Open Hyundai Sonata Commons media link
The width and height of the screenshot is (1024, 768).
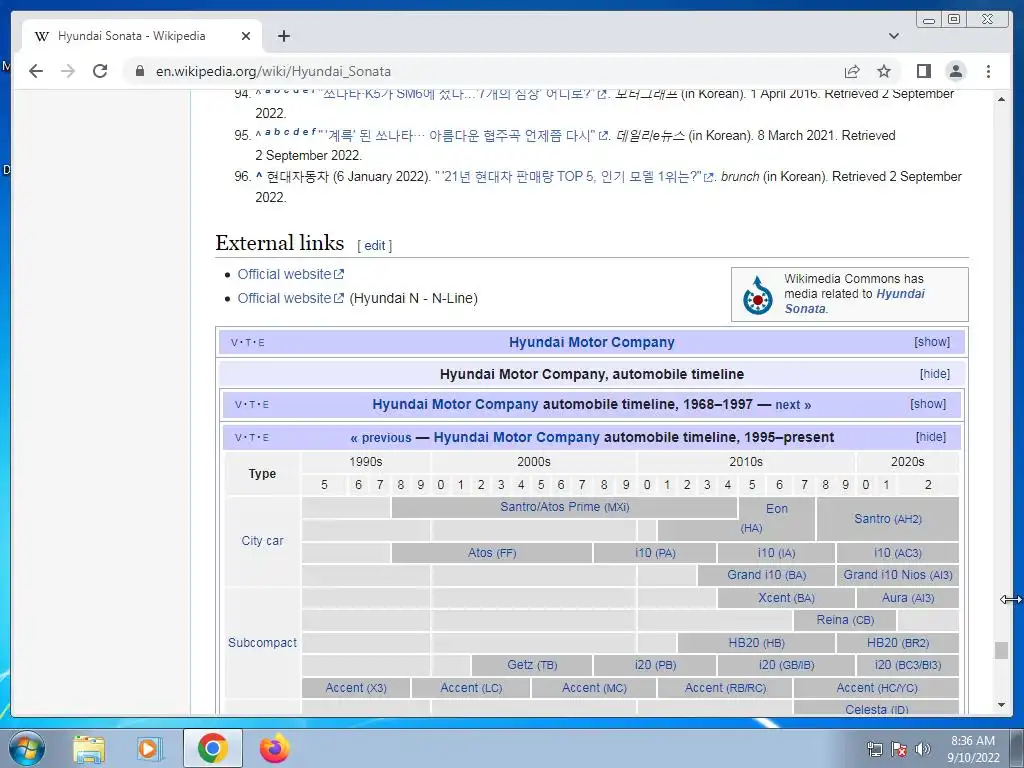tap(855, 301)
